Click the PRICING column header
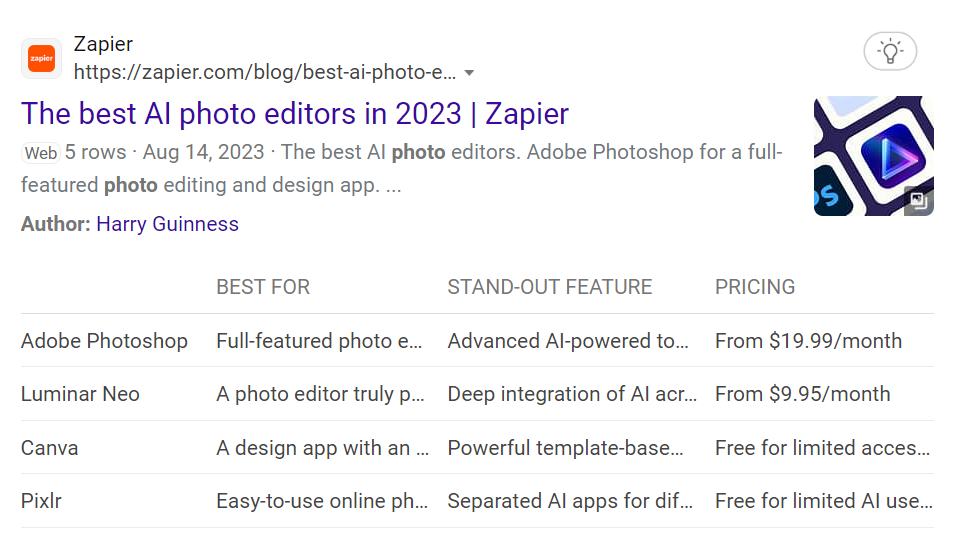973x539 pixels. pos(755,287)
